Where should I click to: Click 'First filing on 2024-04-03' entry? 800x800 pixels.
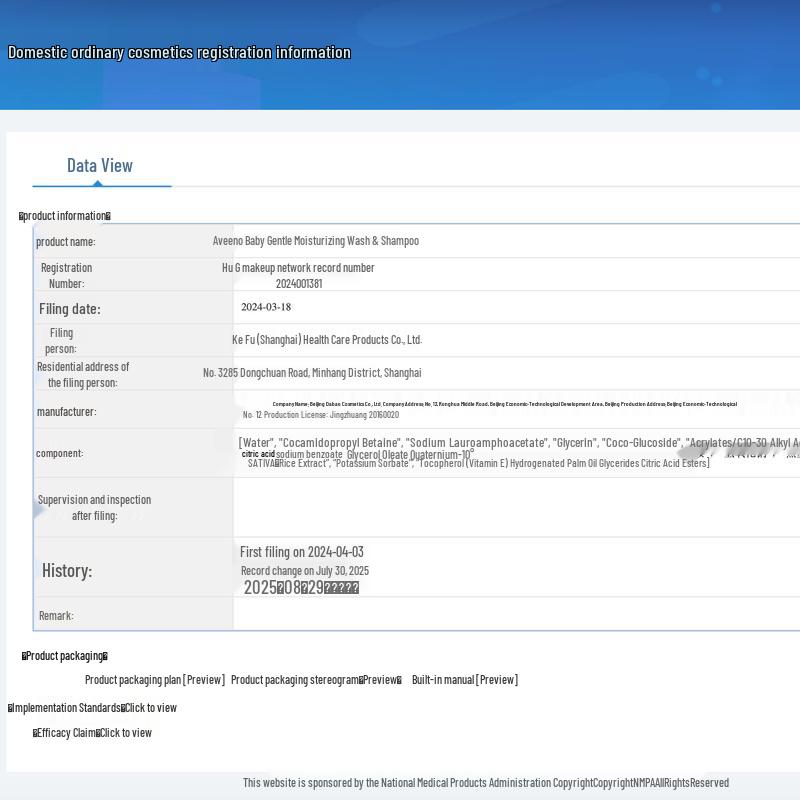click(302, 552)
